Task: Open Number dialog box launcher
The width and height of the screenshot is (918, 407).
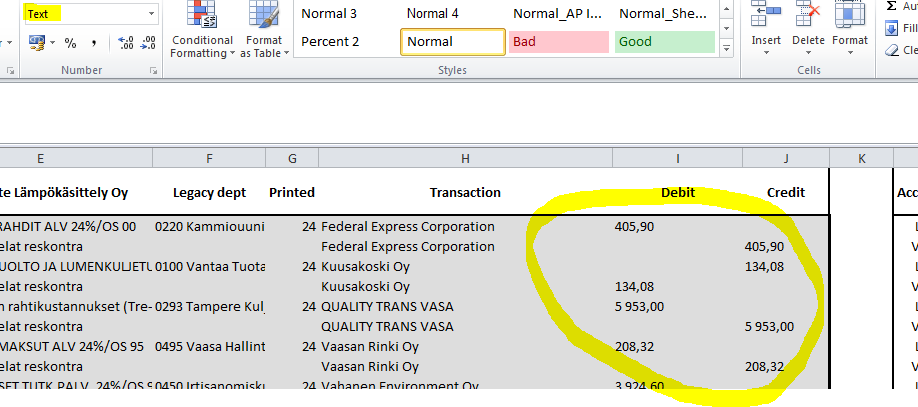Action: pos(153,71)
